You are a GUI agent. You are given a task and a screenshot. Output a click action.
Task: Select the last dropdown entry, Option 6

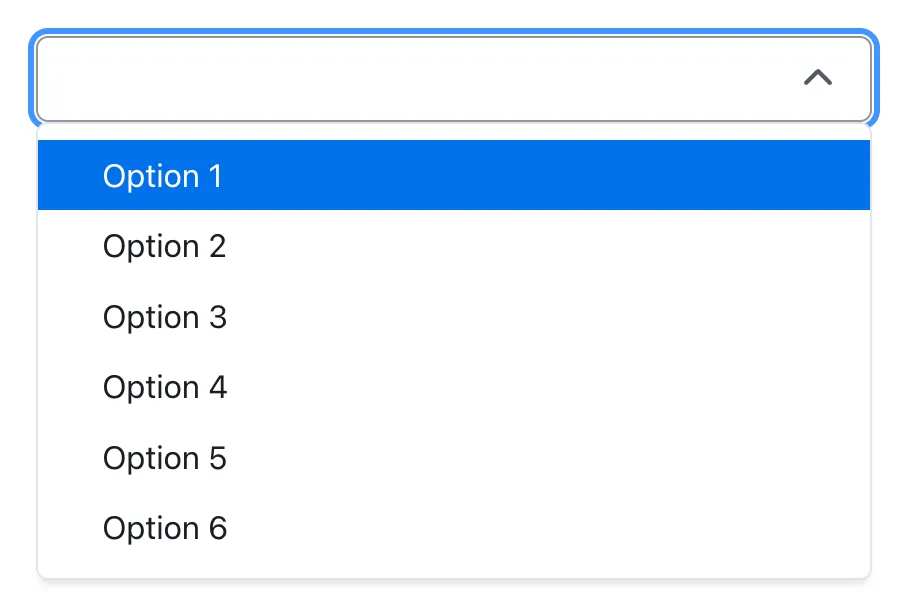(453, 528)
